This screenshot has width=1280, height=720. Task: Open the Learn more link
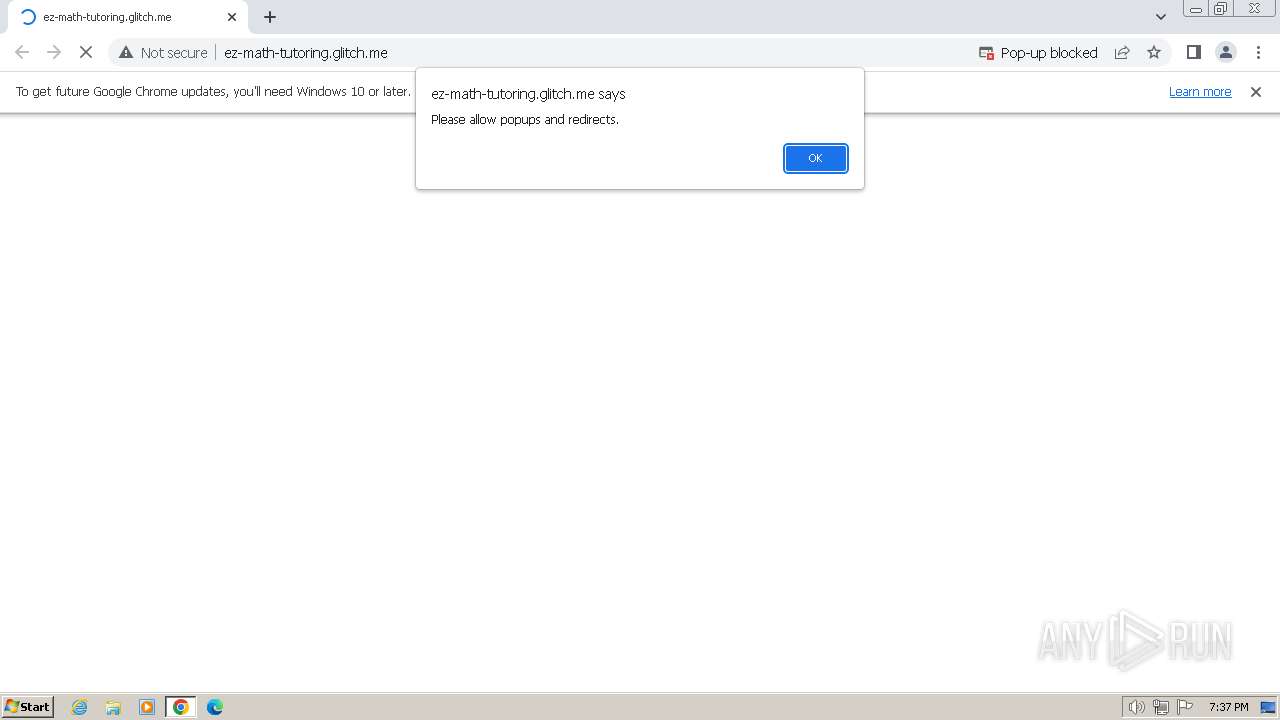(1200, 91)
